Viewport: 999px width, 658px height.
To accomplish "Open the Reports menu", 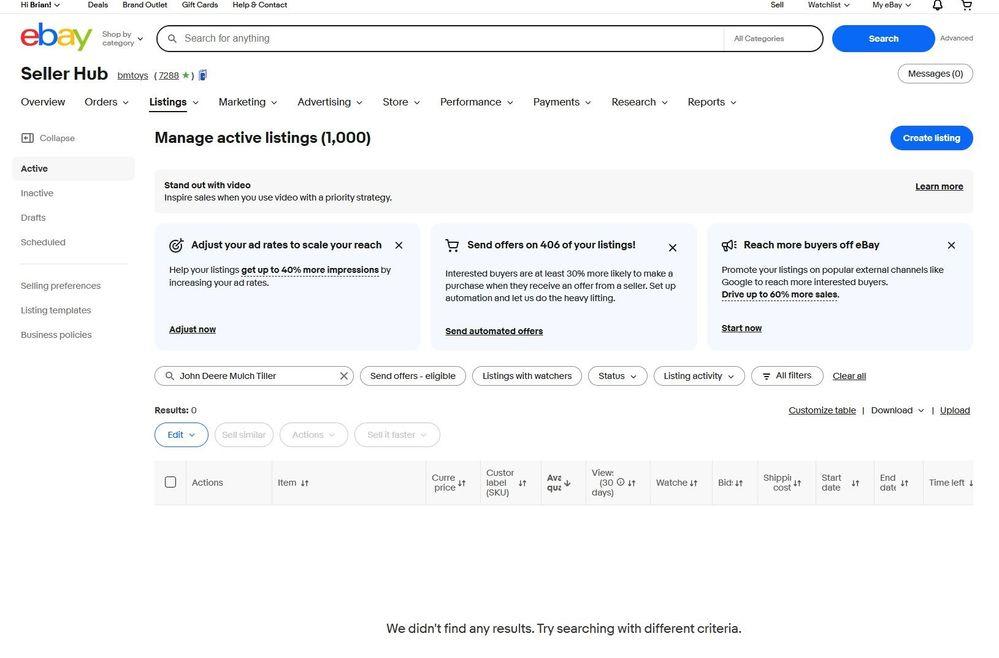I will click(712, 102).
